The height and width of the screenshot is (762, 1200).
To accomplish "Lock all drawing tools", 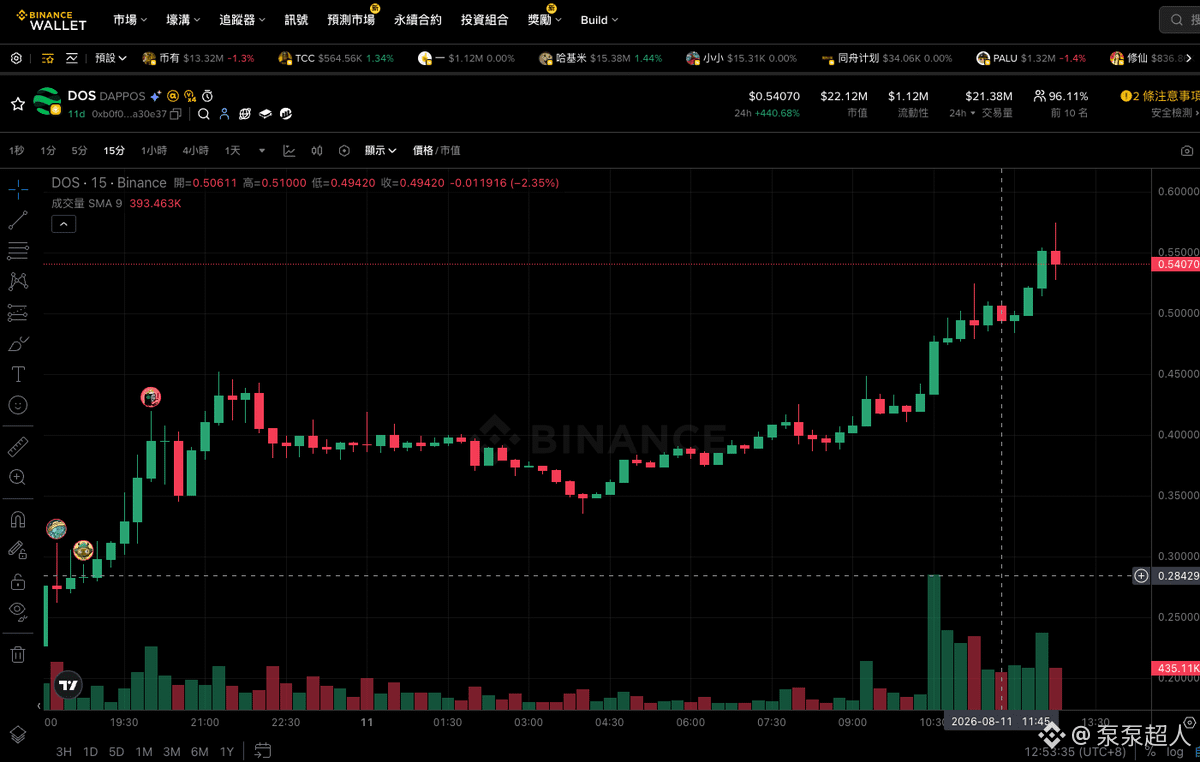I will pos(18,580).
